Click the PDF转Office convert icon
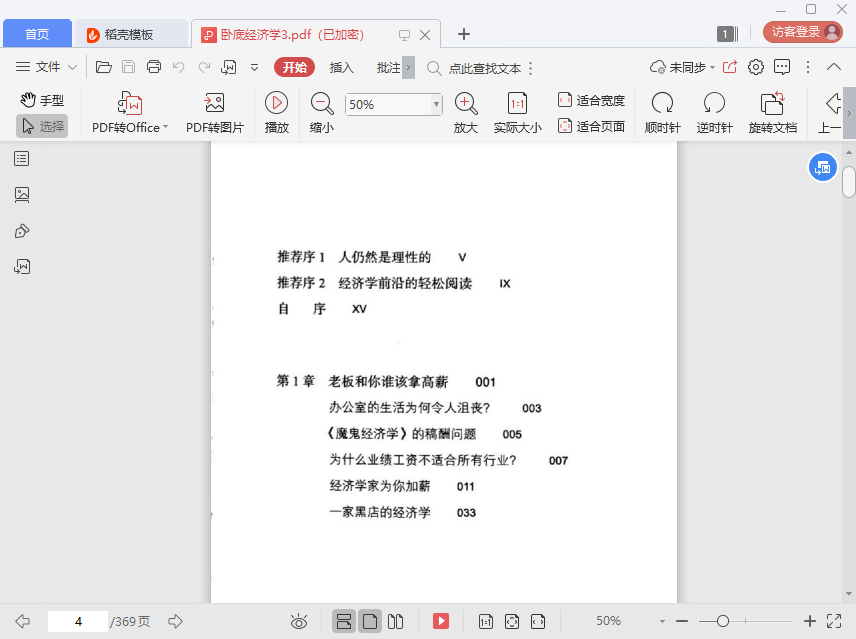 click(x=130, y=103)
